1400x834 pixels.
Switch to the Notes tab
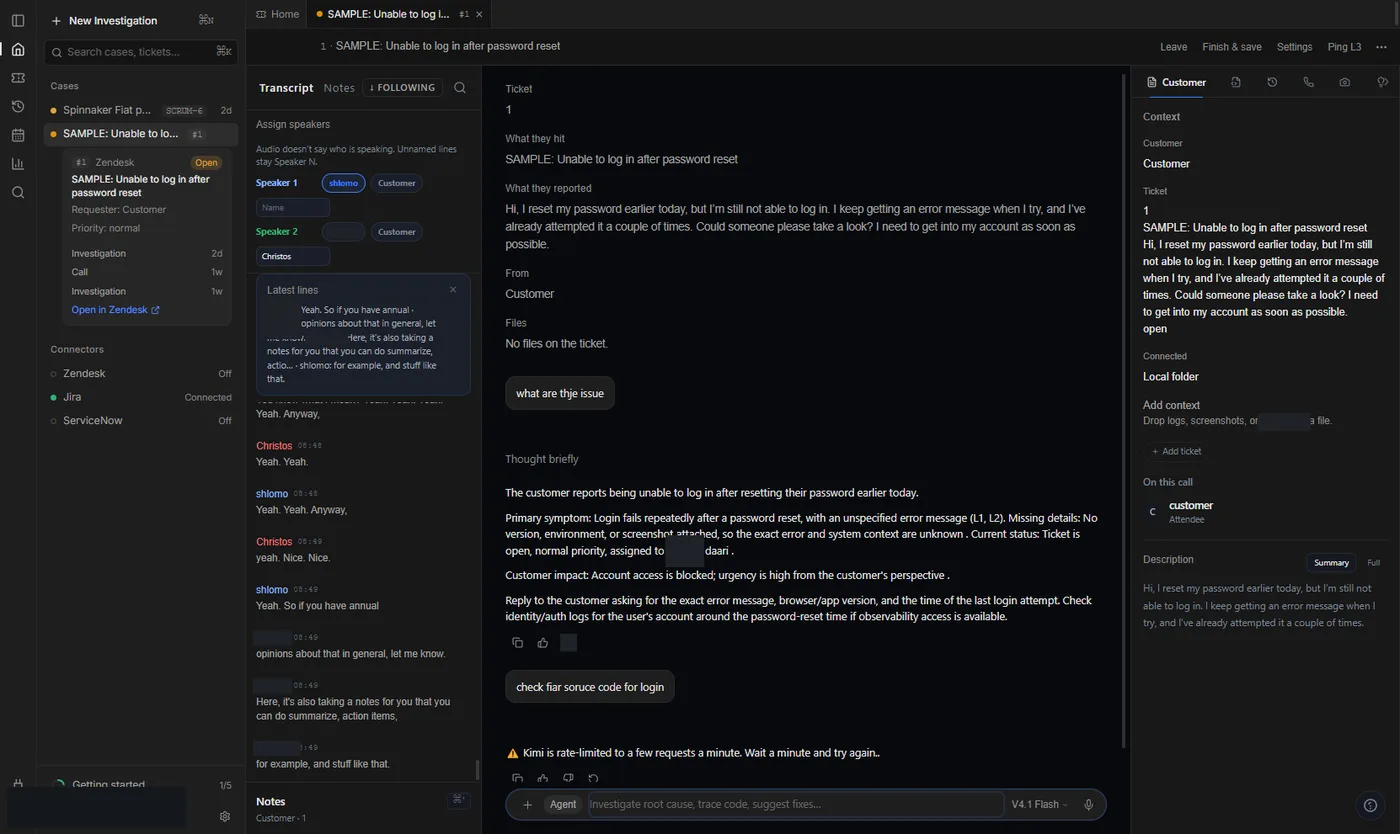(339, 88)
